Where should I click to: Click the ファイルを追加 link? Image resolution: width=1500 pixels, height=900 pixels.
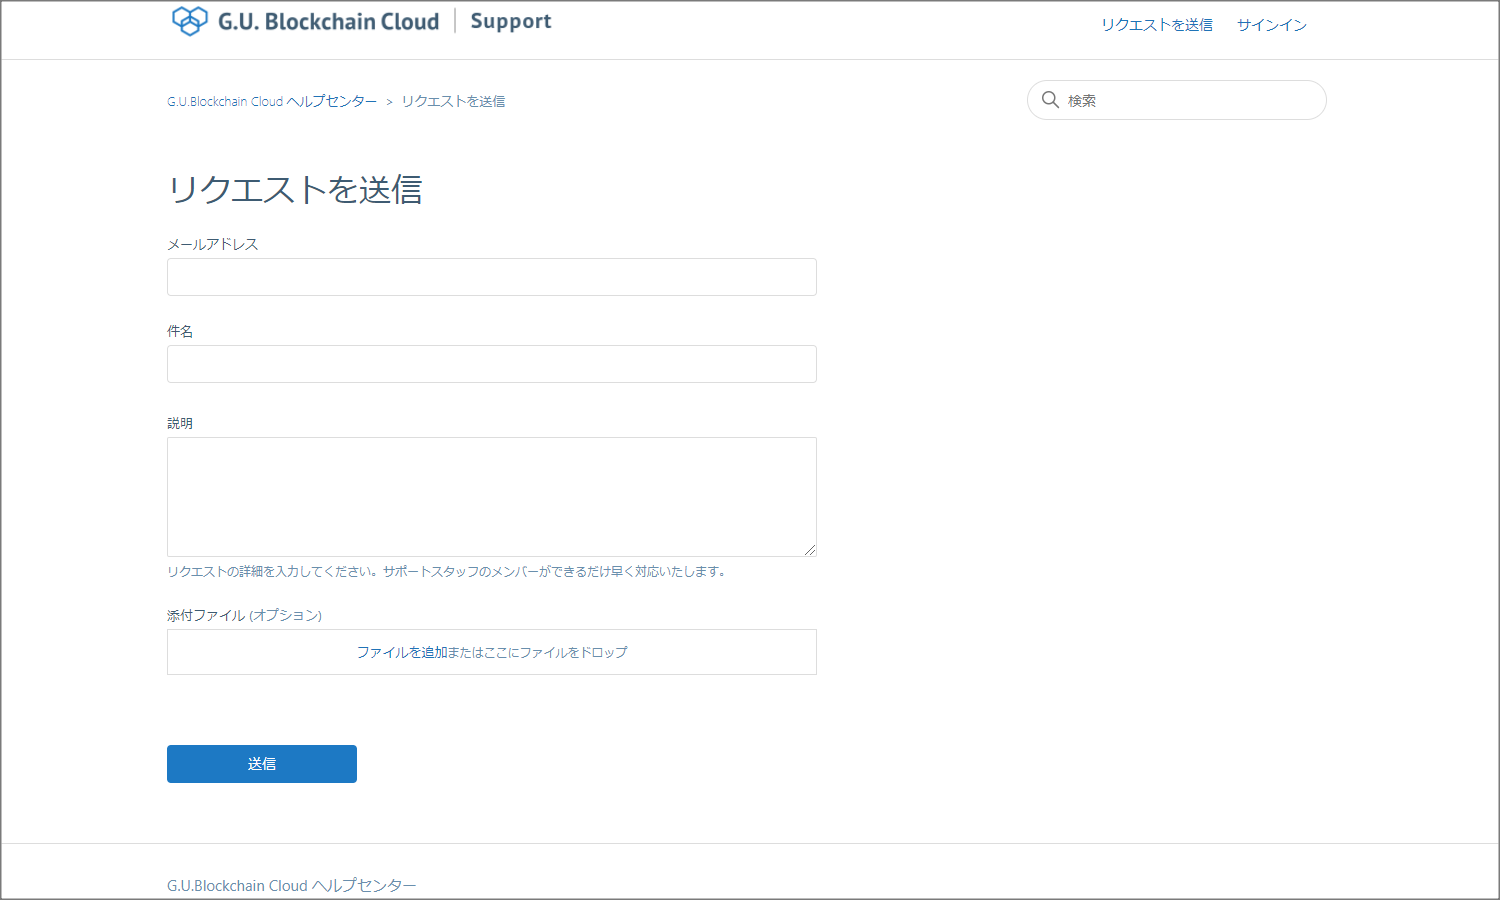pos(402,652)
